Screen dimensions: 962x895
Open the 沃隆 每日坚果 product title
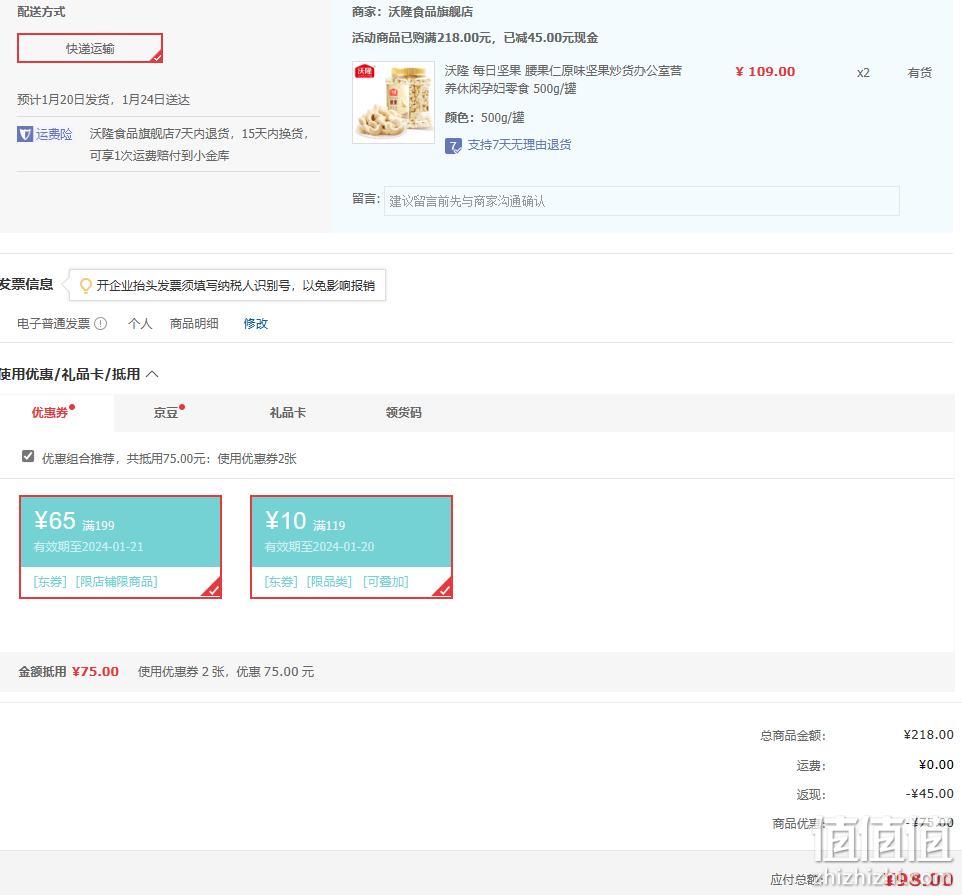563,80
